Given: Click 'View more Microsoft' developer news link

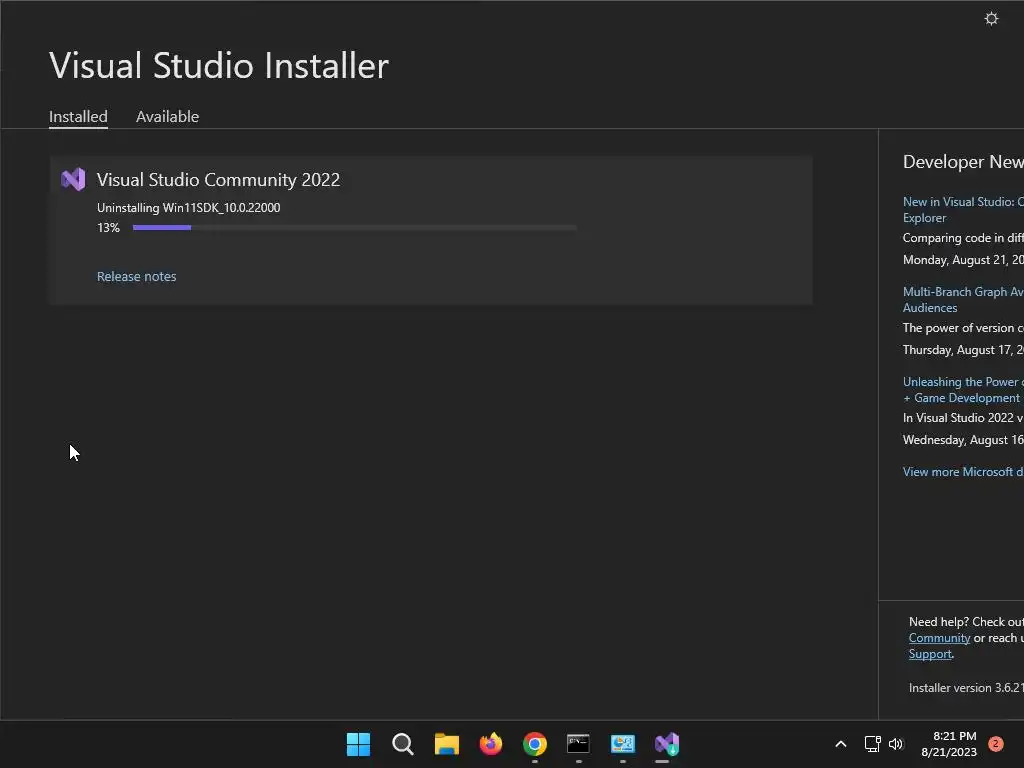Looking at the screenshot, I should (x=963, y=472).
